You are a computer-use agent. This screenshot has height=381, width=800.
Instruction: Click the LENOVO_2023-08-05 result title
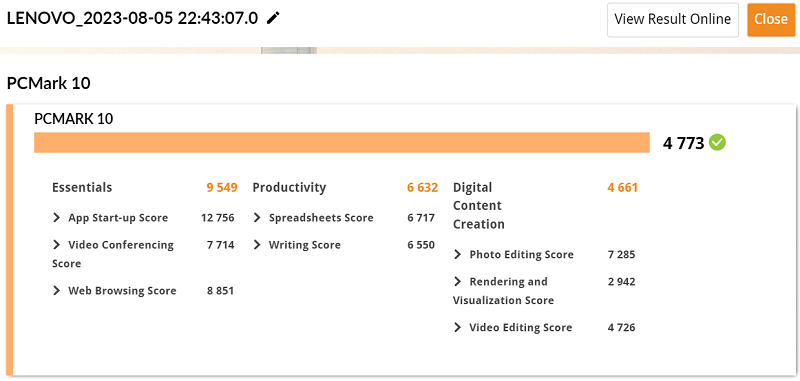133,18
